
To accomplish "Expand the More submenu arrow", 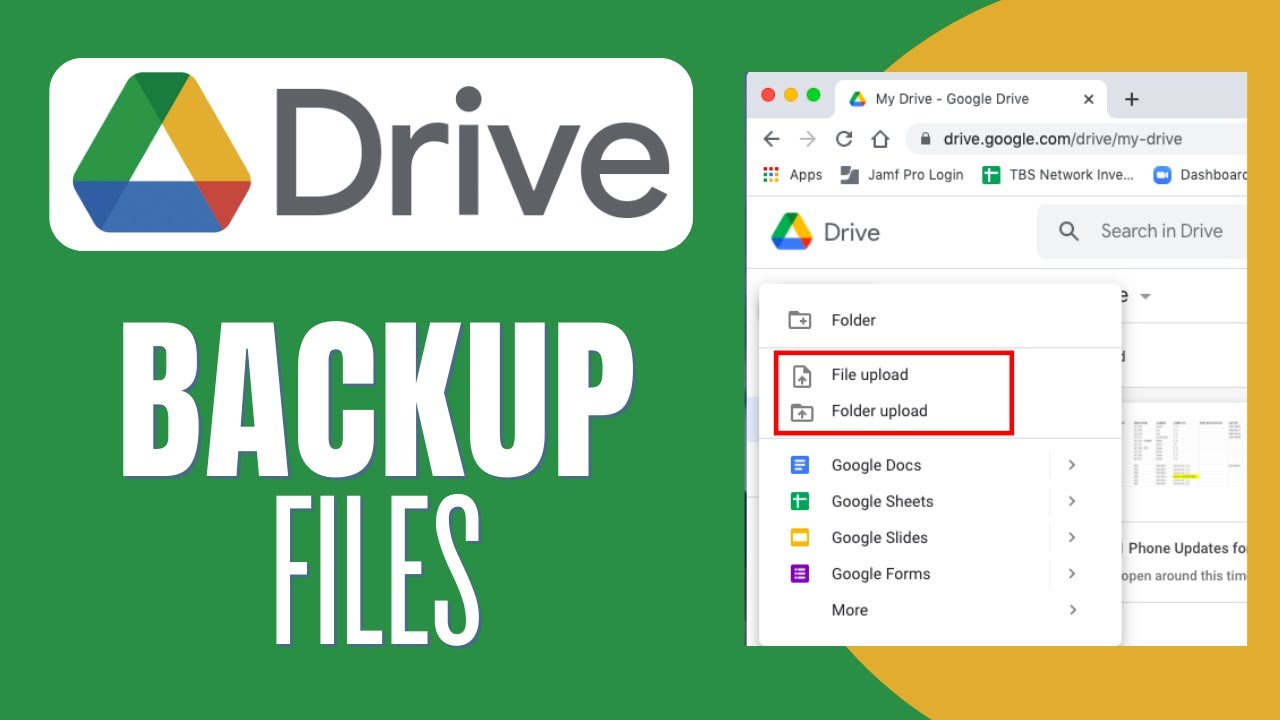I will click(1072, 610).
